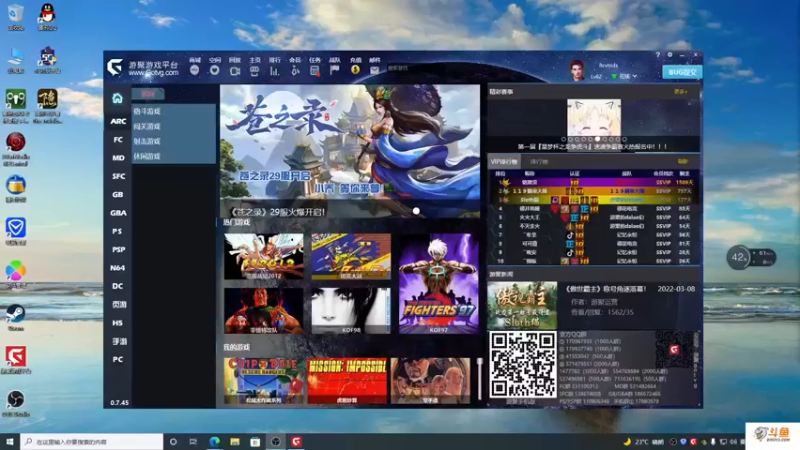Open Task View on the taskbar
800x450 pixels.
[x=193, y=441]
